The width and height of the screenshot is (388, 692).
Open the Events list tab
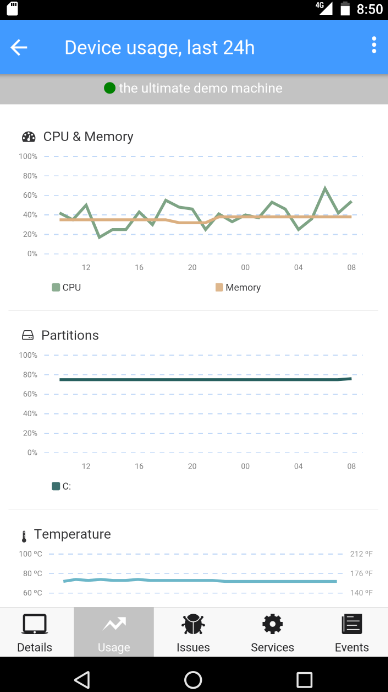coord(352,632)
